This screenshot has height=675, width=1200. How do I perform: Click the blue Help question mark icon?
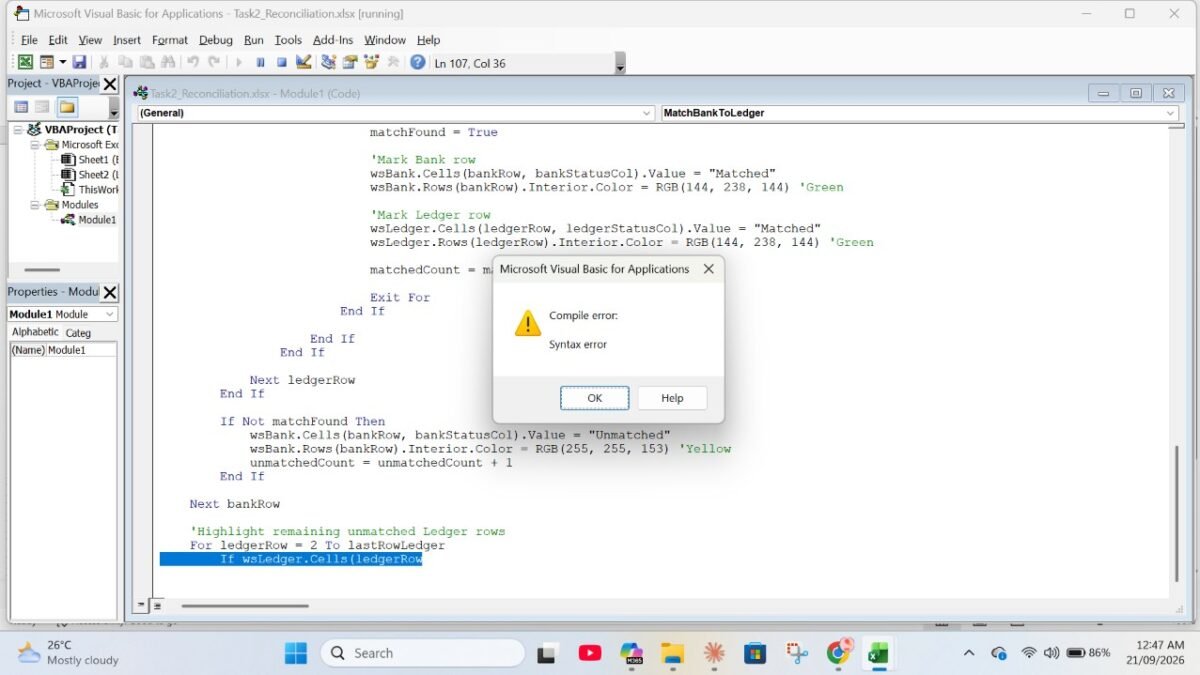(x=418, y=62)
